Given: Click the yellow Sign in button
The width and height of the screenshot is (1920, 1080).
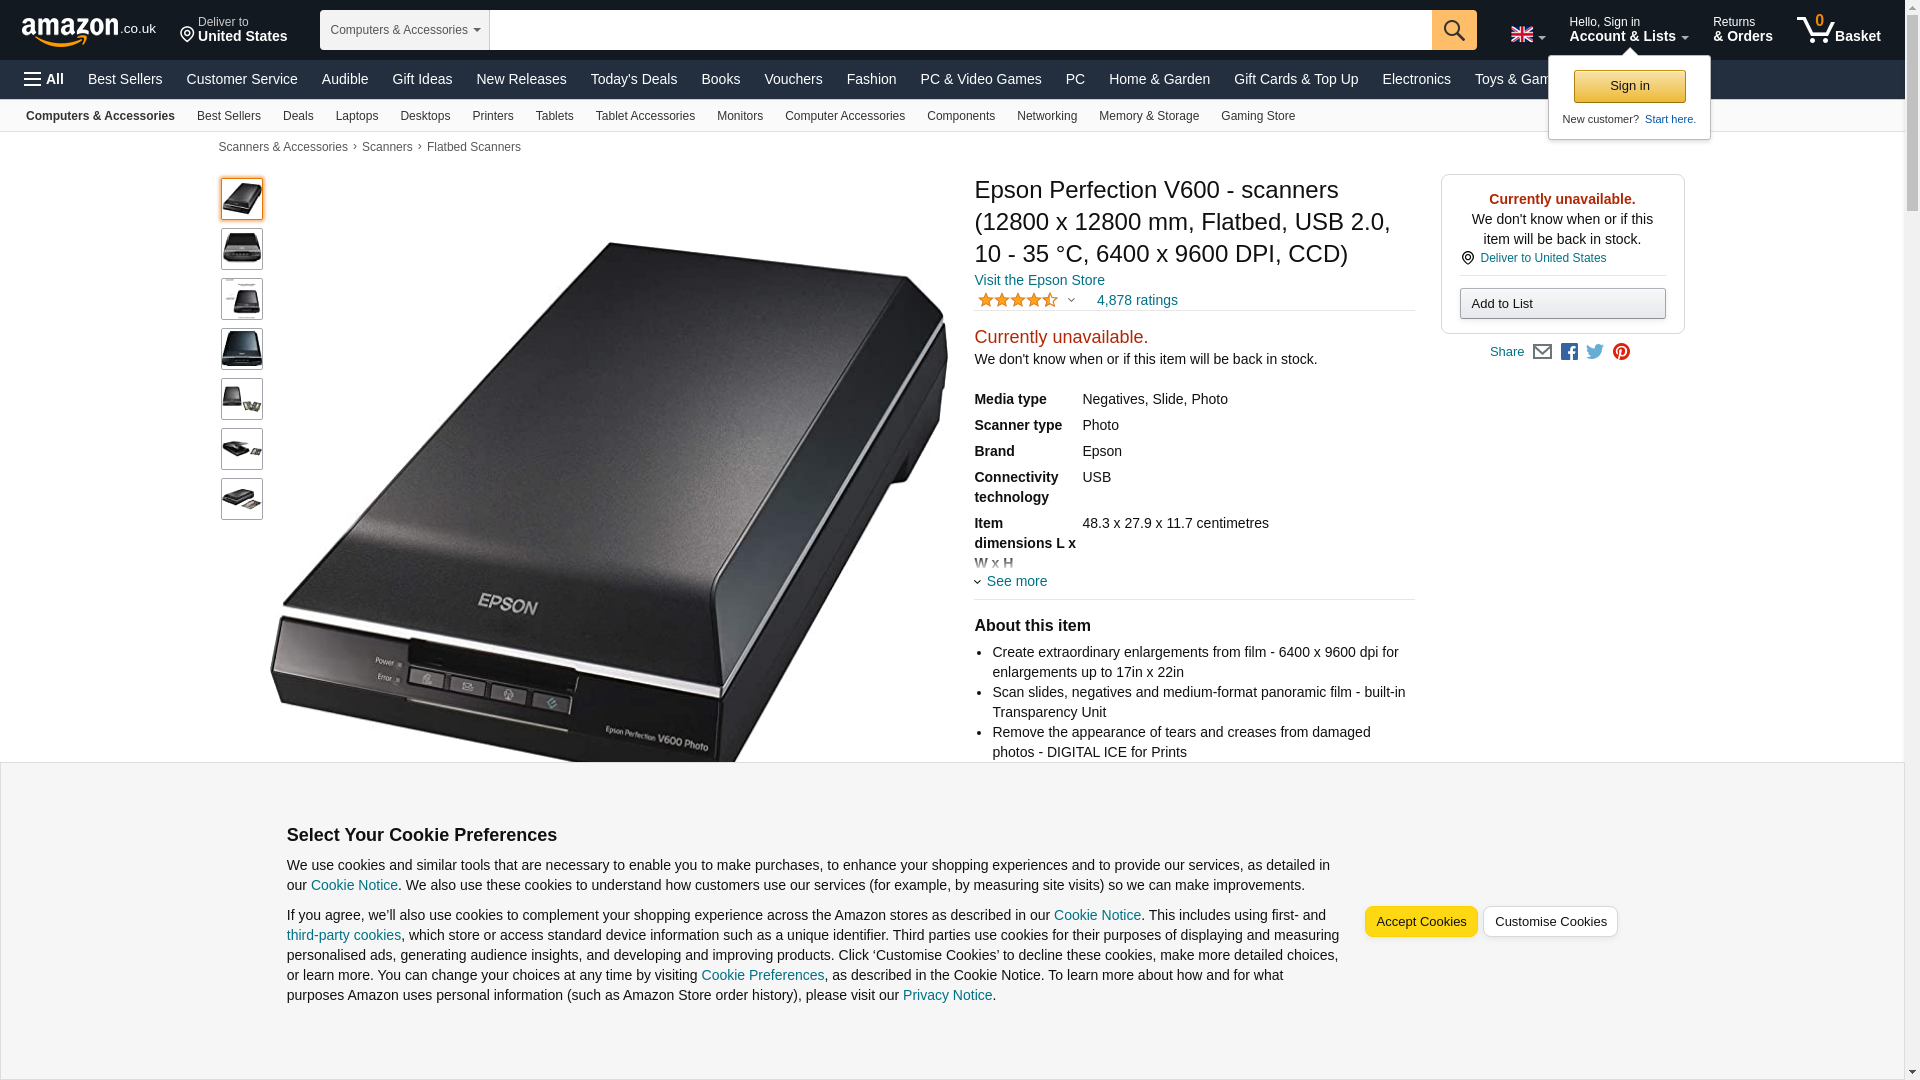Looking at the screenshot, I should [1629, 86].
